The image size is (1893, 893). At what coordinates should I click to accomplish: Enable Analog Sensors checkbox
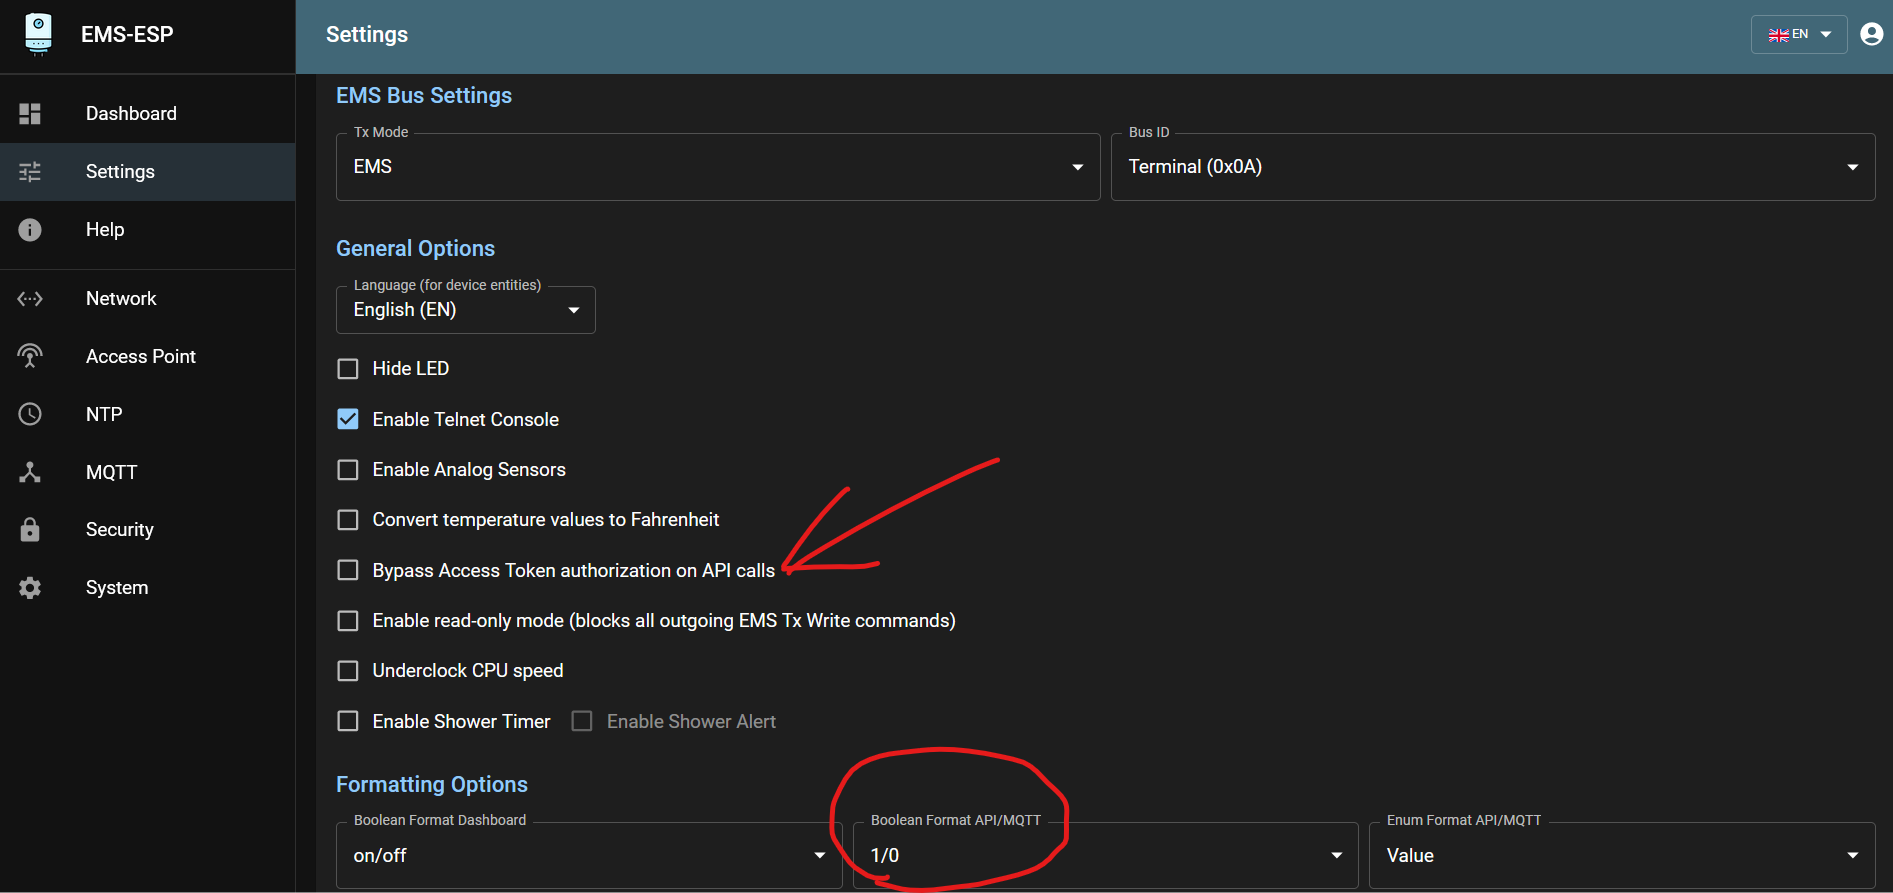[x=348, y=470]
